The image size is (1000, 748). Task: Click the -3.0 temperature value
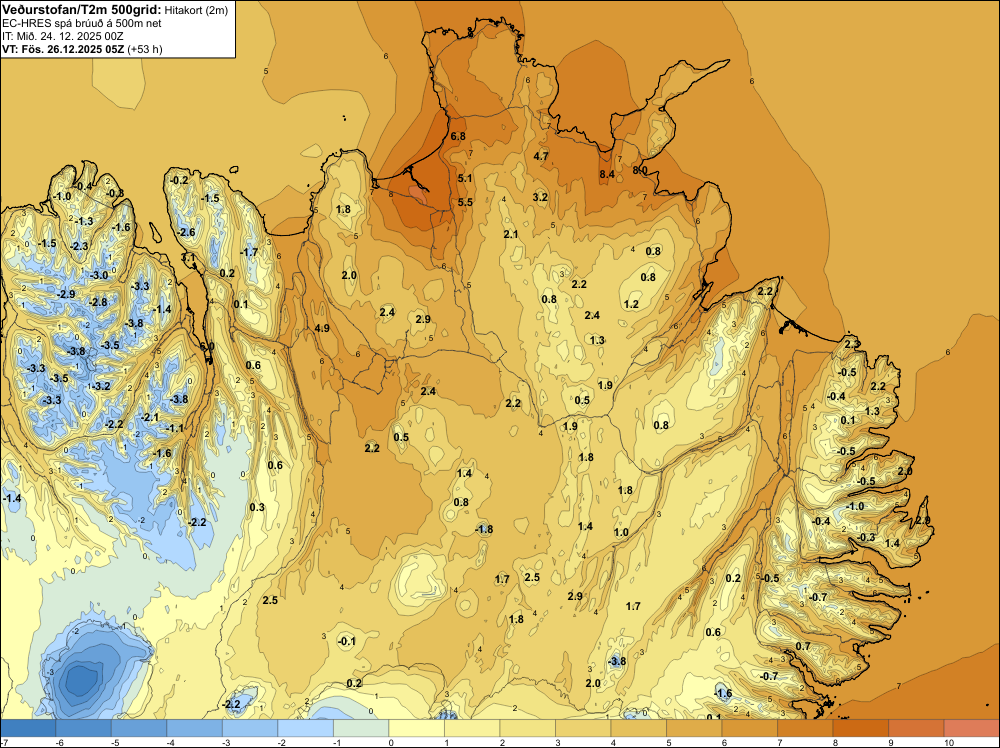pos(98,275)
